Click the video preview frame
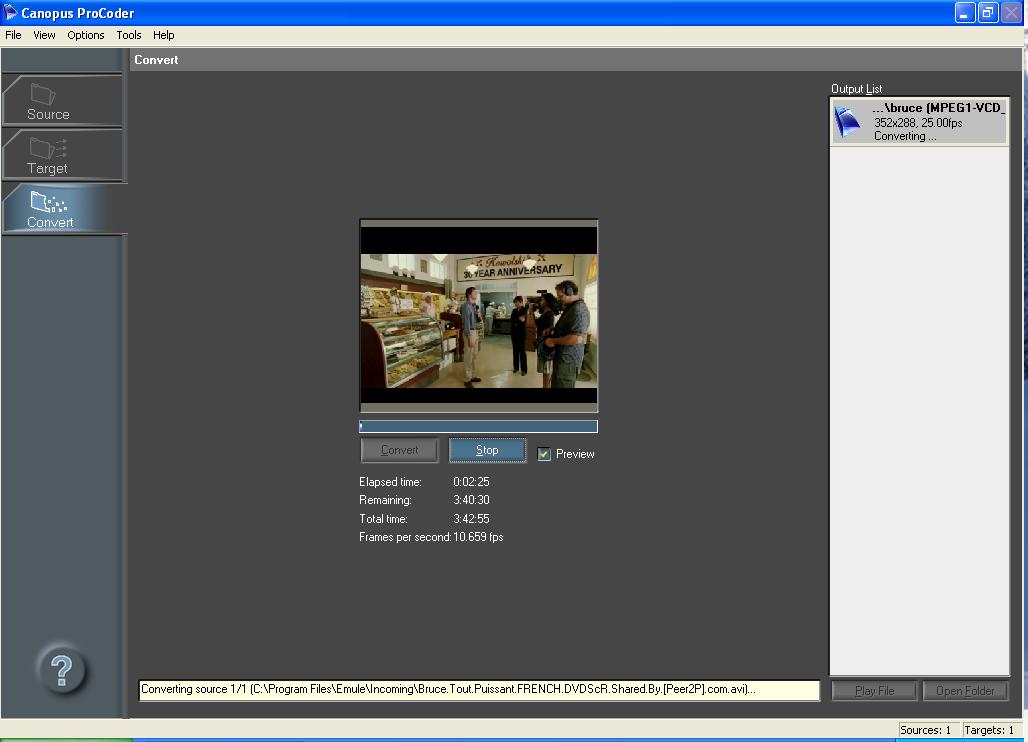Screen dimensions: 1028x742 point(478,316)
